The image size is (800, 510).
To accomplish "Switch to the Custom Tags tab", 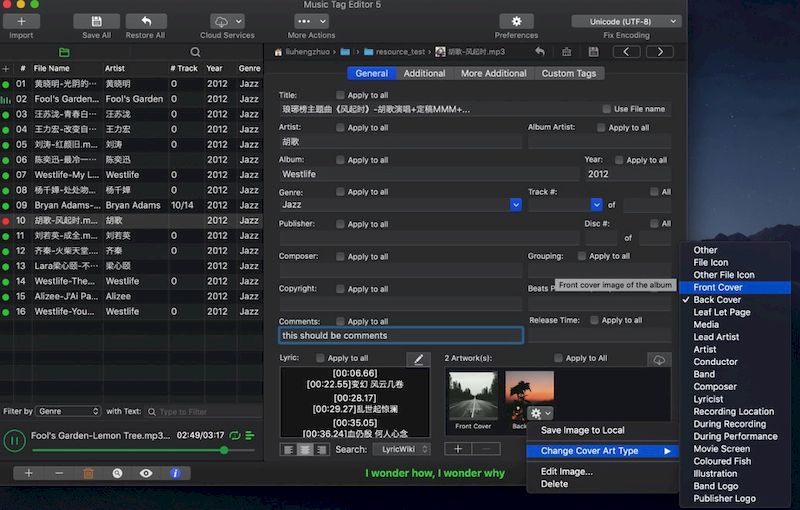I will 568,73.
